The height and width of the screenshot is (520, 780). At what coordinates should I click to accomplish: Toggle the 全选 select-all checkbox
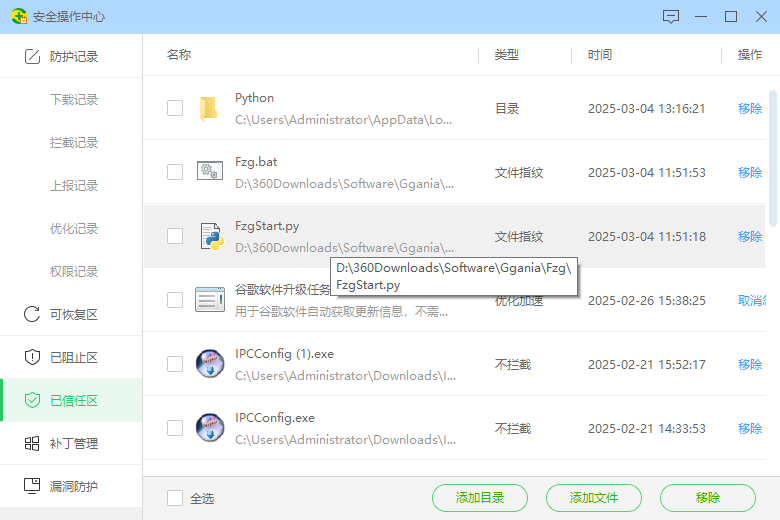(175, 498)
